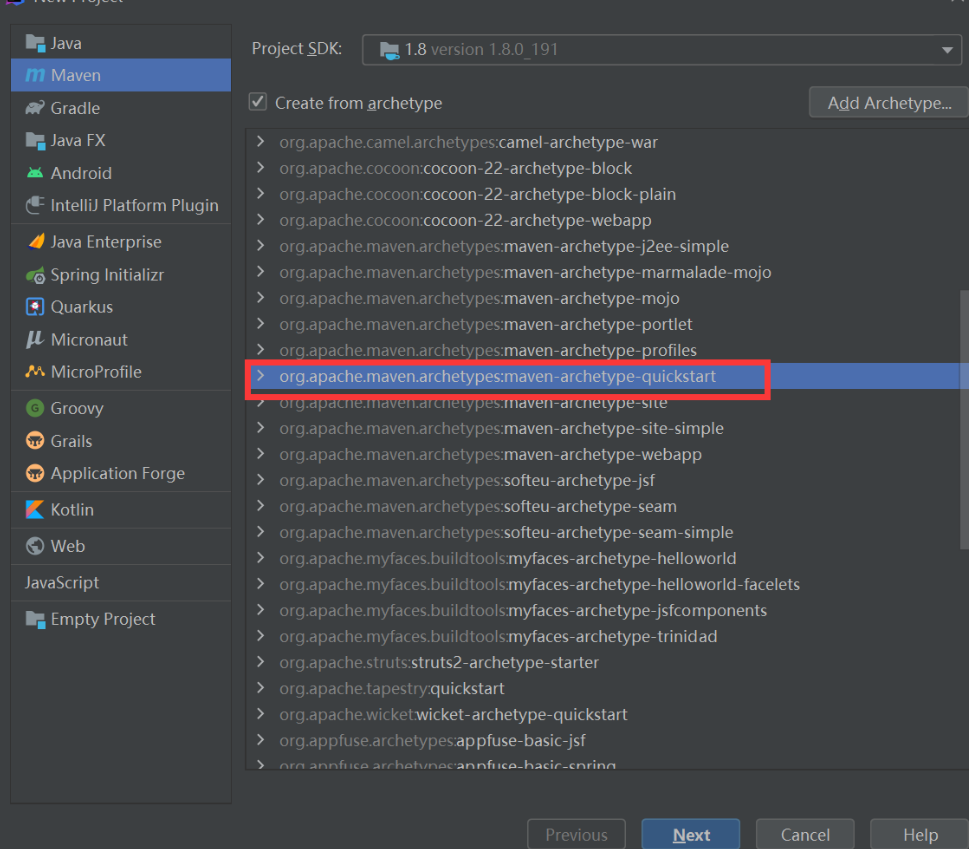Viewport: 970px width, 849px height.
Task: Click the SDK folder icon in combo box
Action: click(x=389, y=50)
